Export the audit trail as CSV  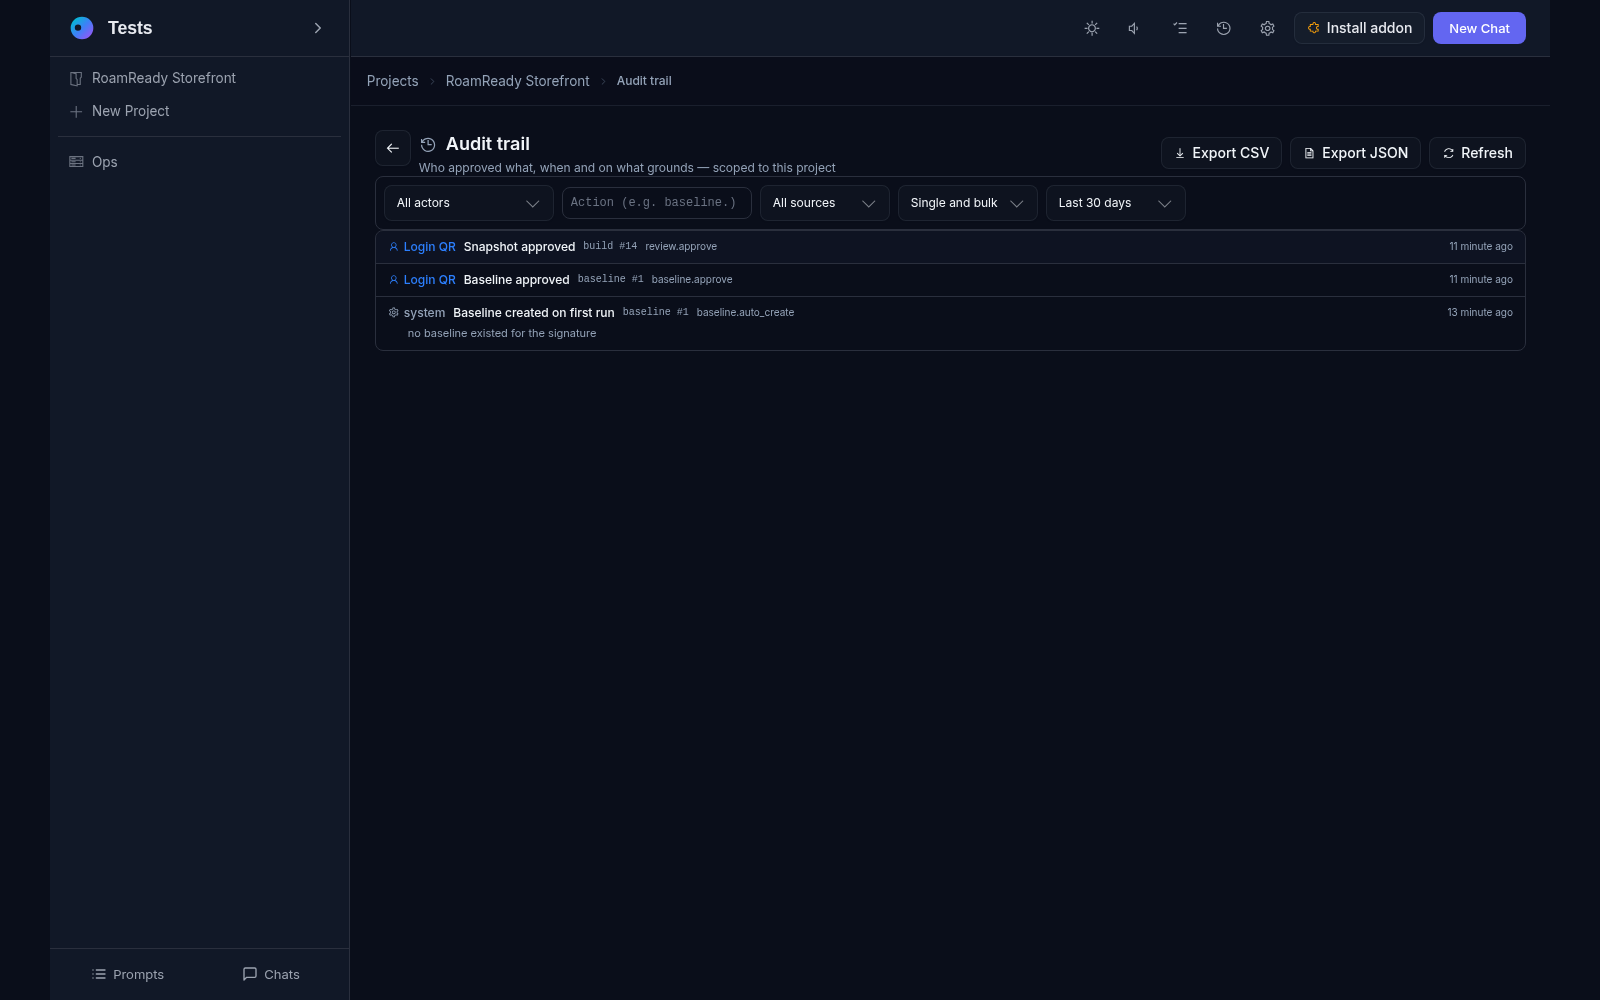tap(1221, 153)
